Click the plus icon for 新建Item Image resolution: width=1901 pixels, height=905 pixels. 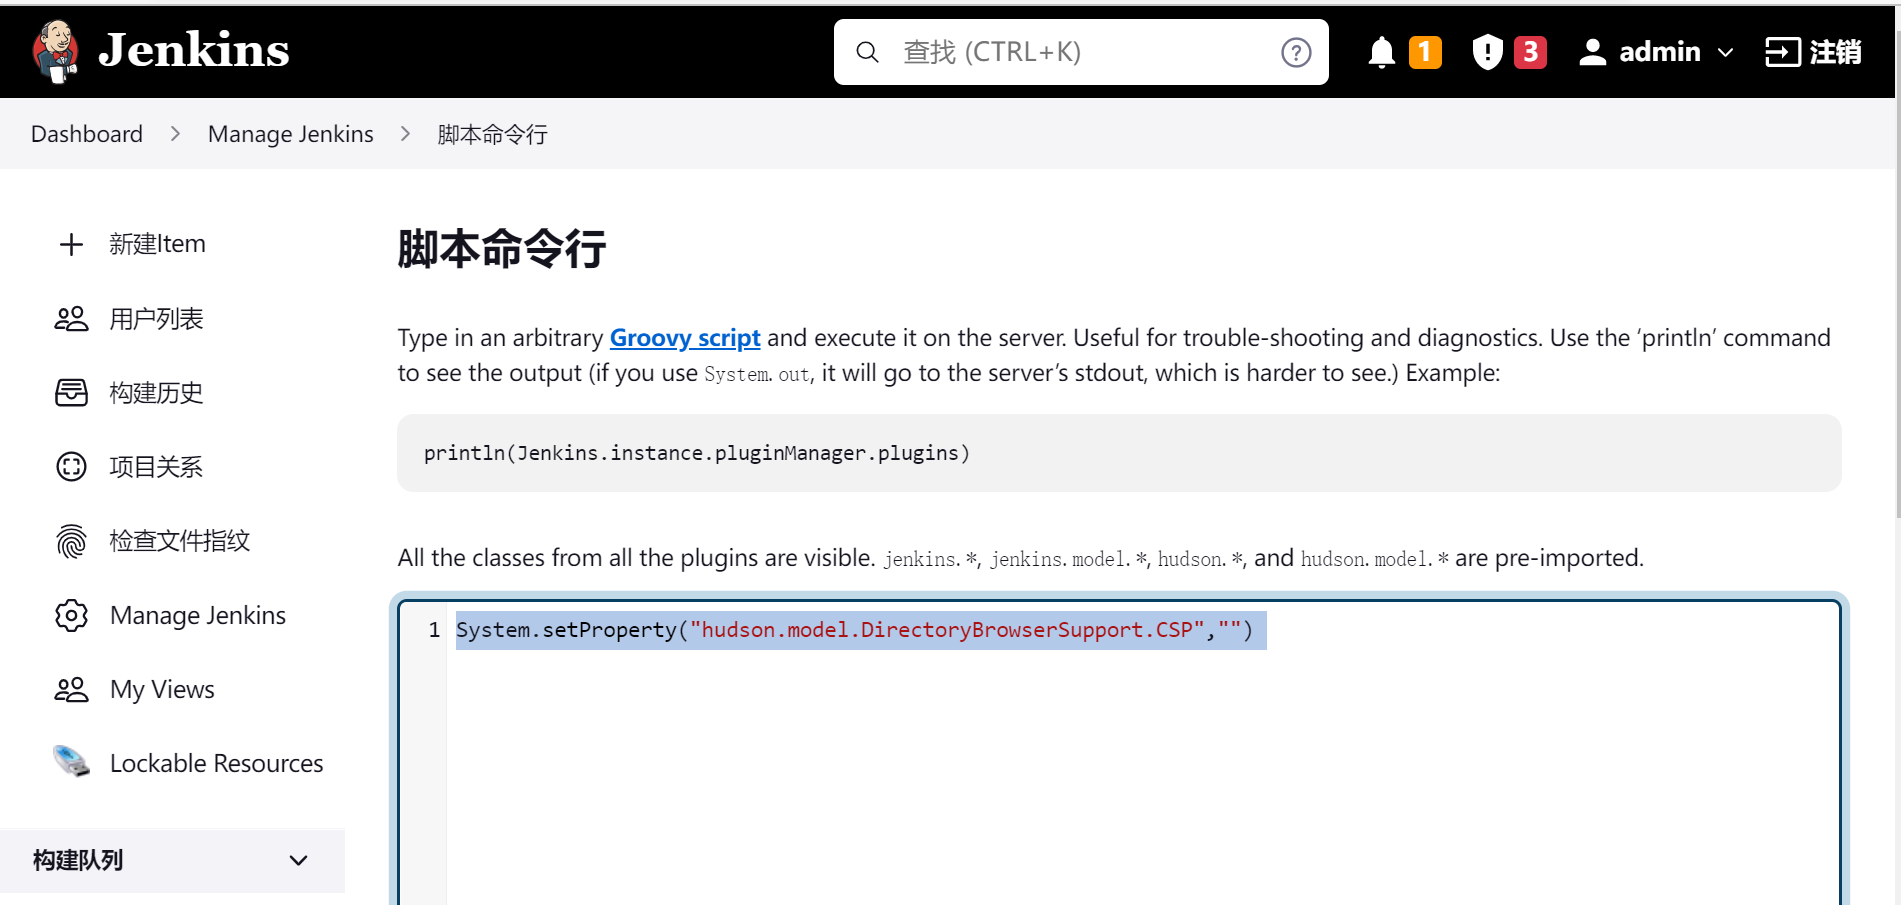pyautogui.click(x=71, y=245)
